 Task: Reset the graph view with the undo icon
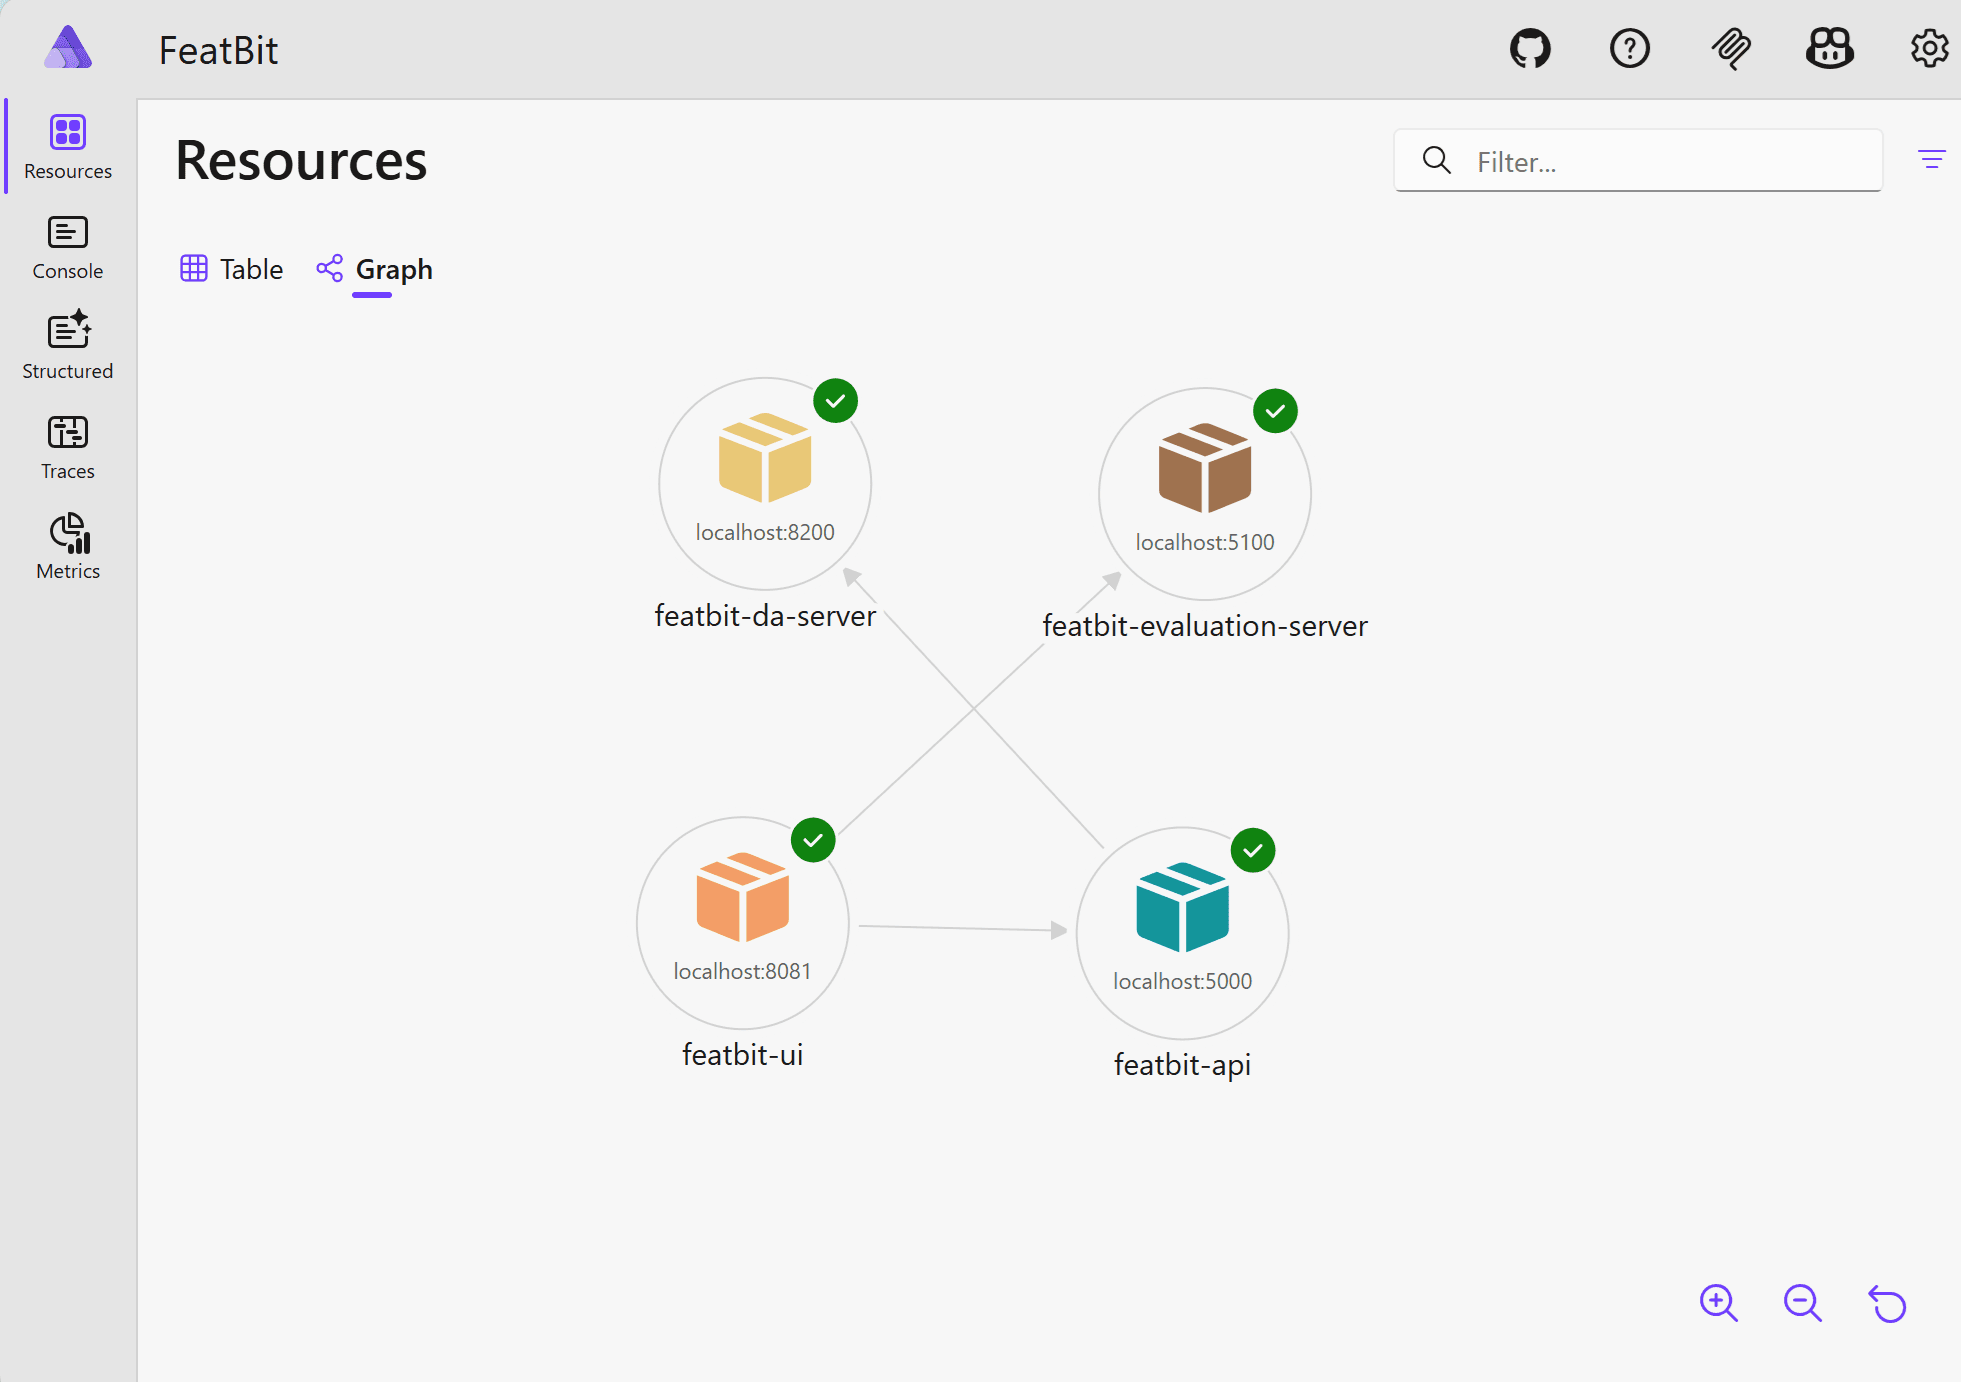click(x=1886, y=1303)
